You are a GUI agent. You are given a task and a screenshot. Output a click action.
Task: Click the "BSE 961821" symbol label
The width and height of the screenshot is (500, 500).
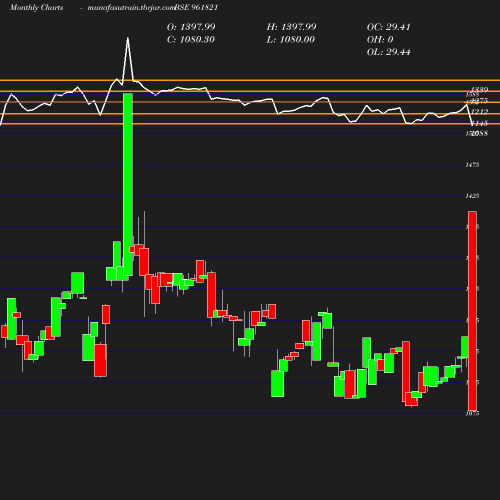click(197, 8)
